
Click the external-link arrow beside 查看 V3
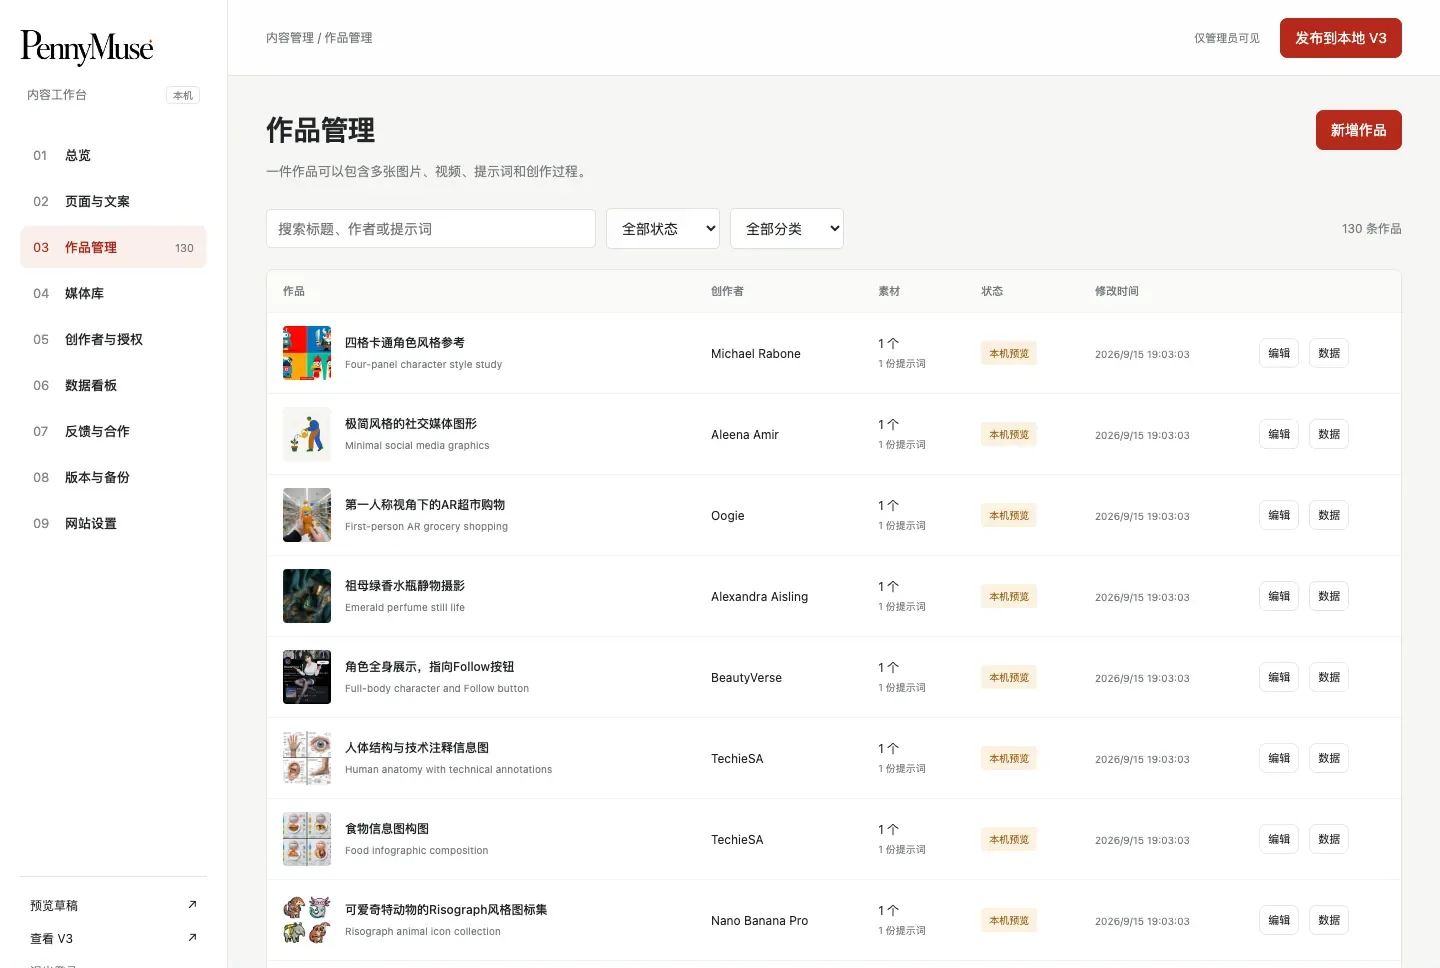tap(192, 938)
